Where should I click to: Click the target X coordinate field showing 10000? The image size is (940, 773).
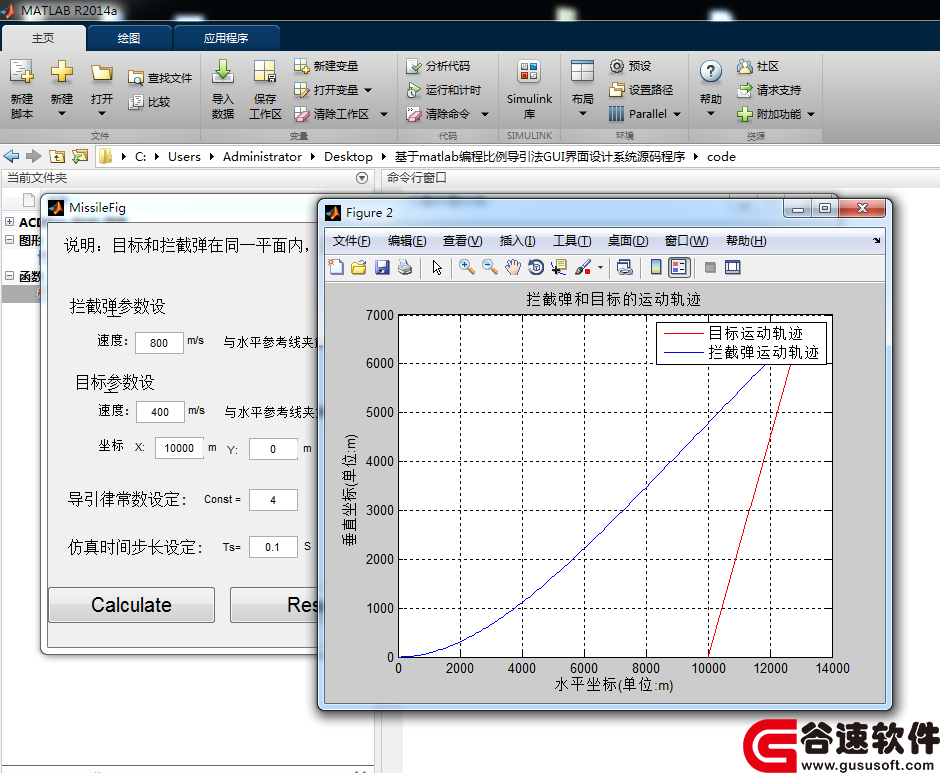(179, 448)
